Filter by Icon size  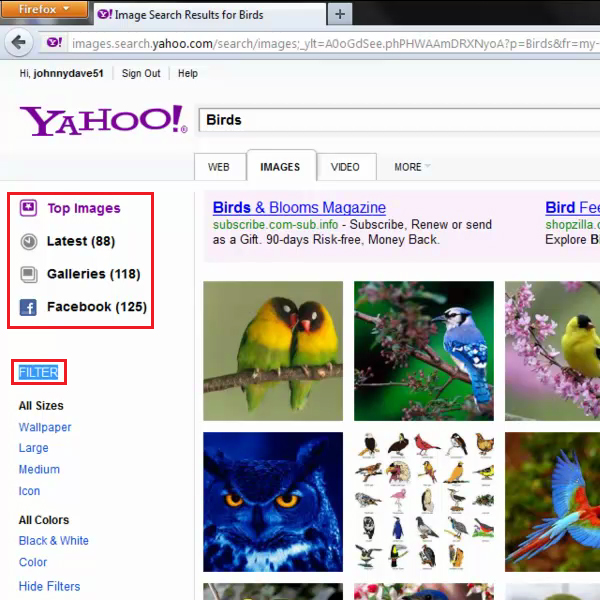point(29,491)
